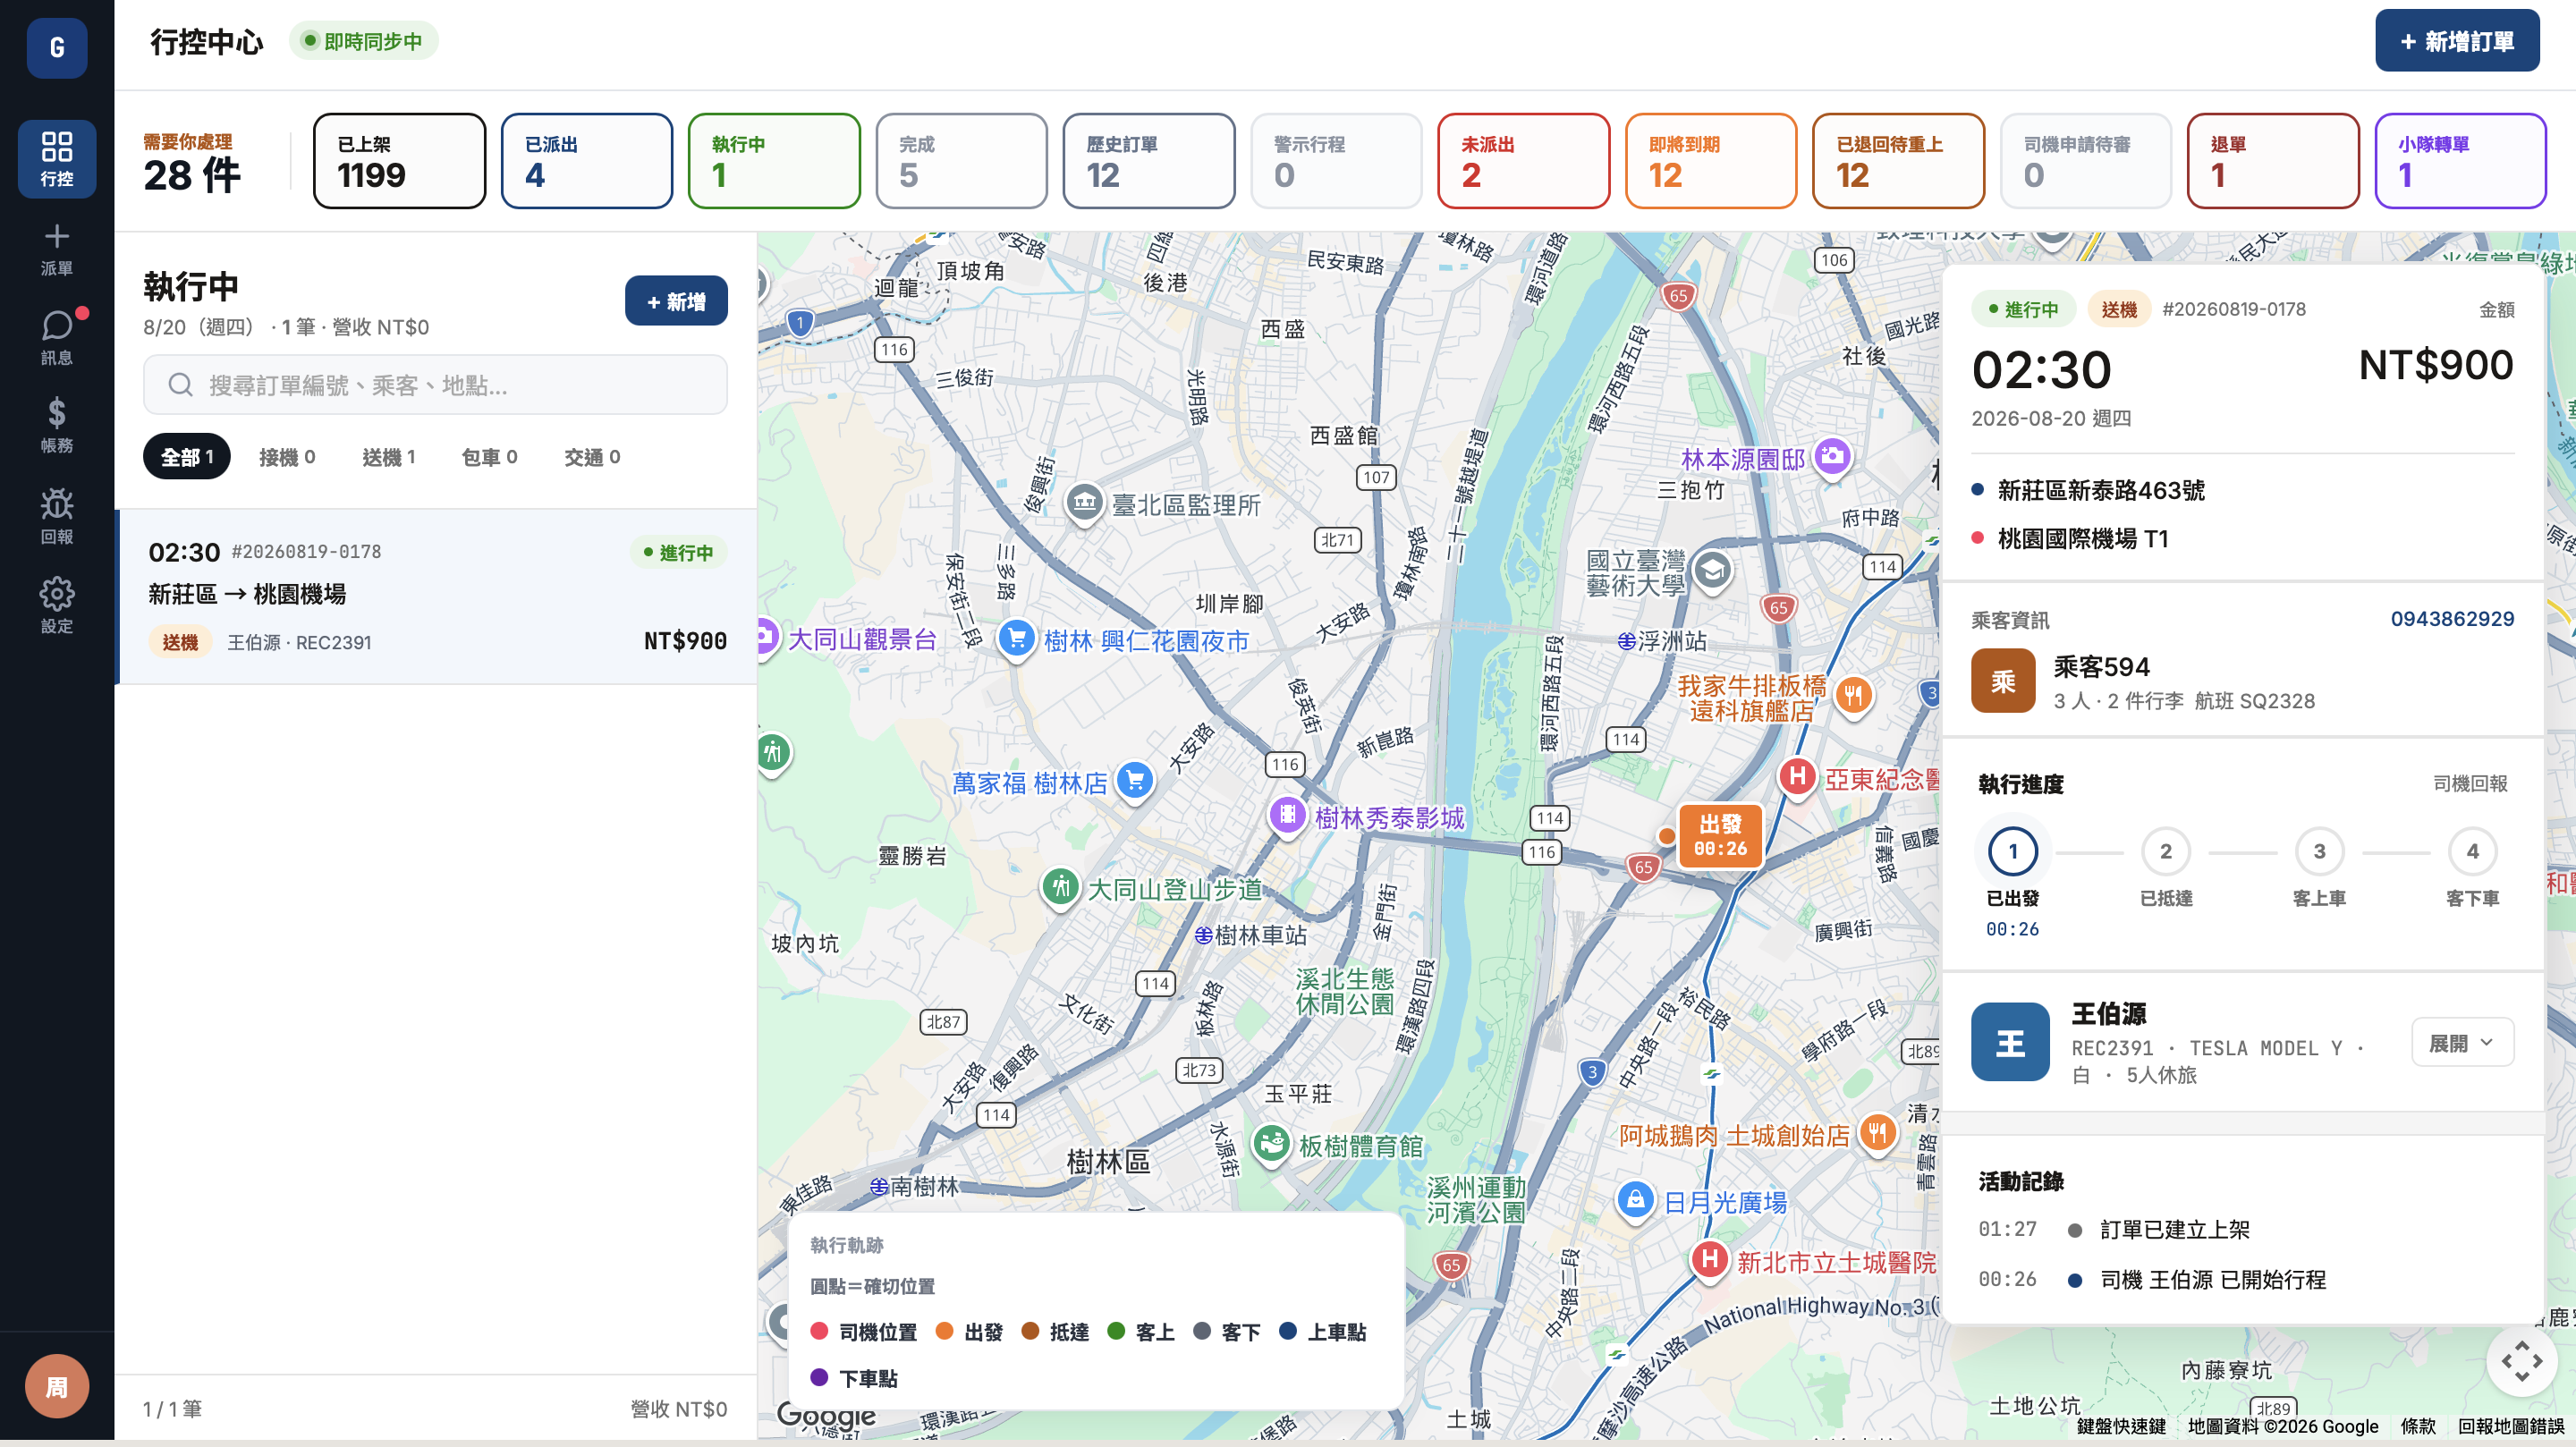Open the 執行中 1 status card
Screen dimensions: 2576x1447
pyautogui.click(x=774, y=161)
